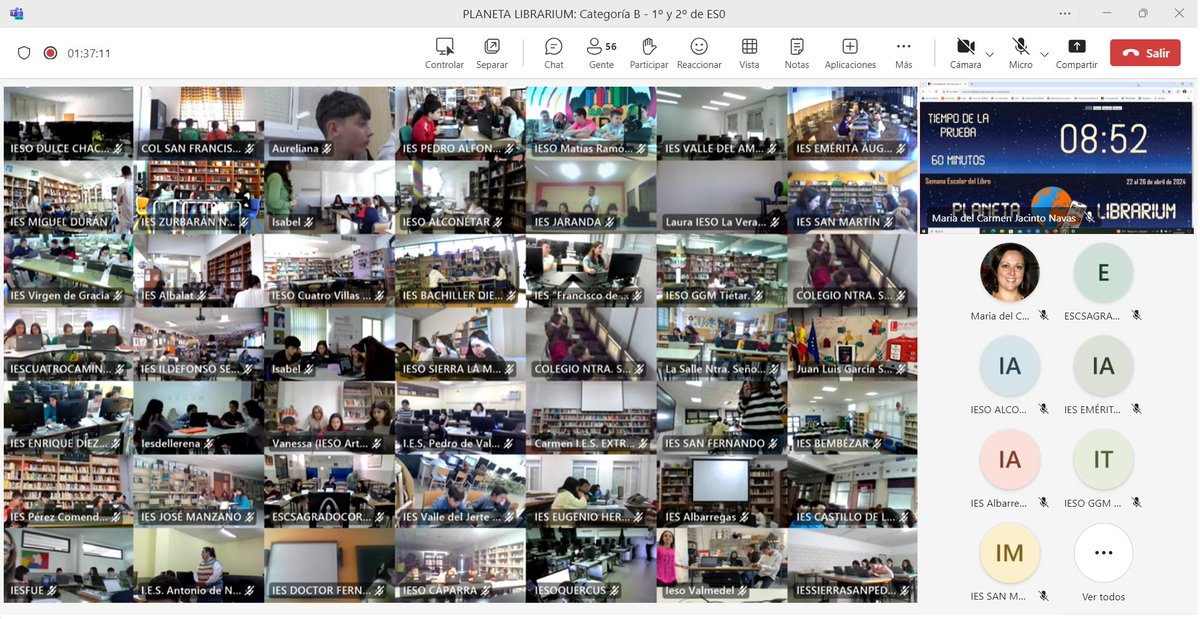Click the Compartir share screen icon

click(1076, 46)
